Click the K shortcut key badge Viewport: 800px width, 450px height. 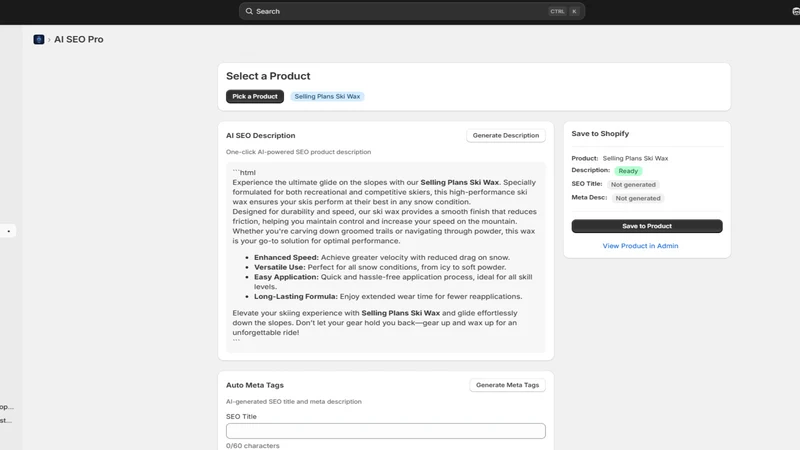tap(574, 11)
